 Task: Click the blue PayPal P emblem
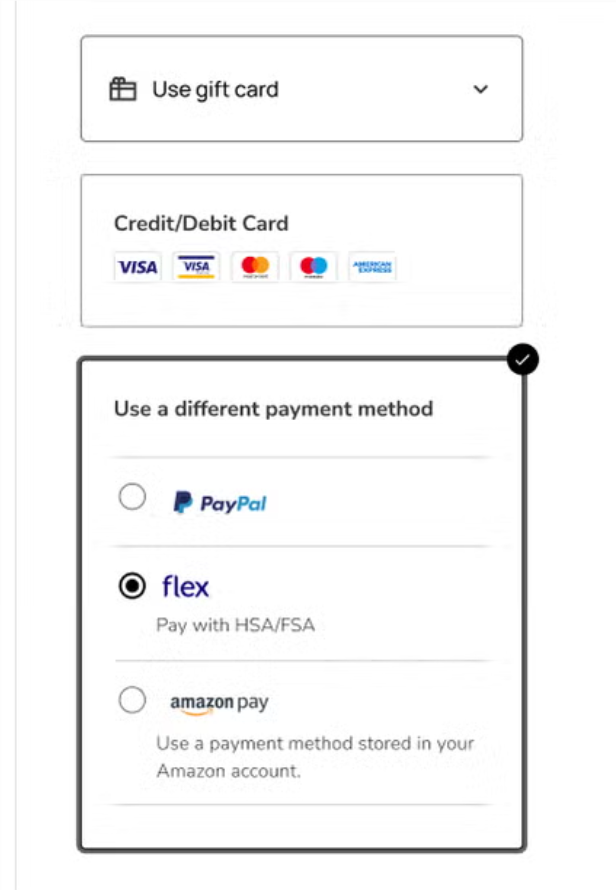183,502
